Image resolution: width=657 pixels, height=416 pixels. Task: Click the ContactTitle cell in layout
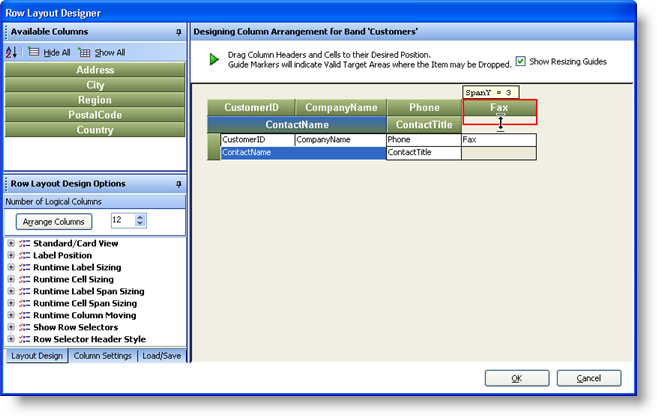point(424,153)
